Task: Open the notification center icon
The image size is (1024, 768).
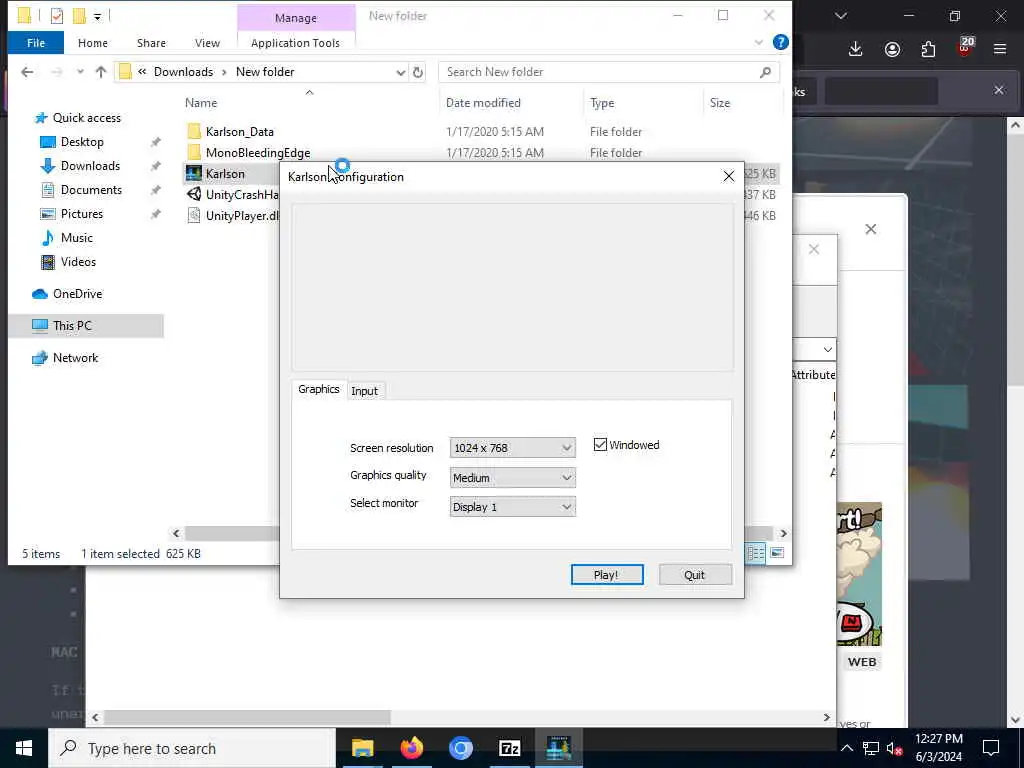Action: [991, 748]
